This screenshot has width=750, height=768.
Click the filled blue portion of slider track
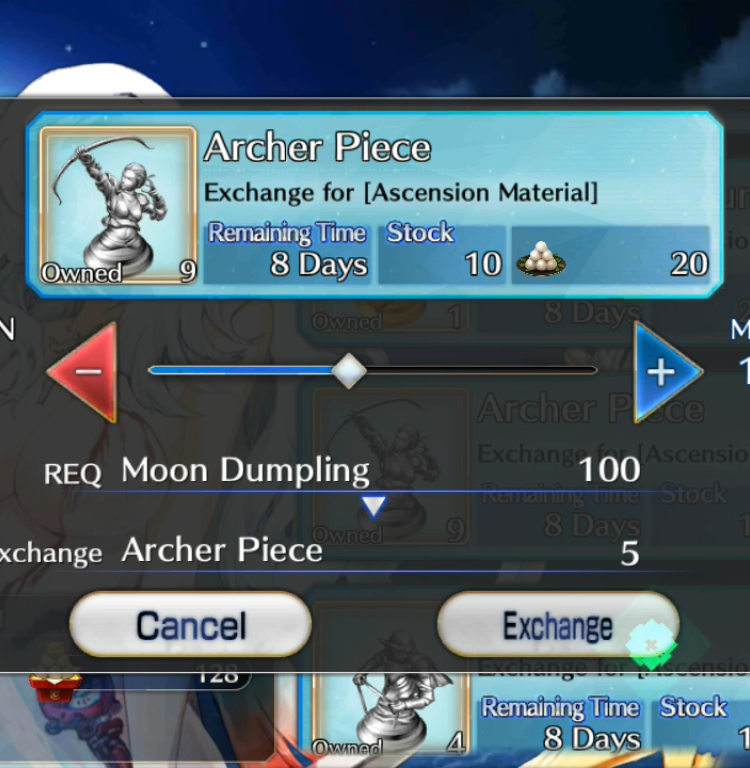[x=240, y=370]
